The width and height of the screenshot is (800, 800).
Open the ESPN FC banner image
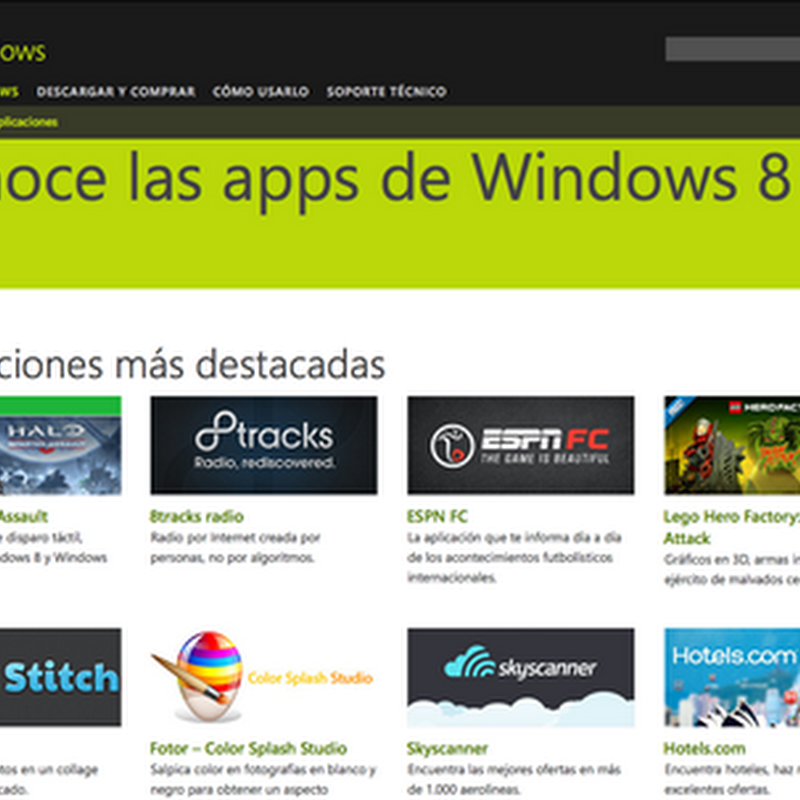520,445
